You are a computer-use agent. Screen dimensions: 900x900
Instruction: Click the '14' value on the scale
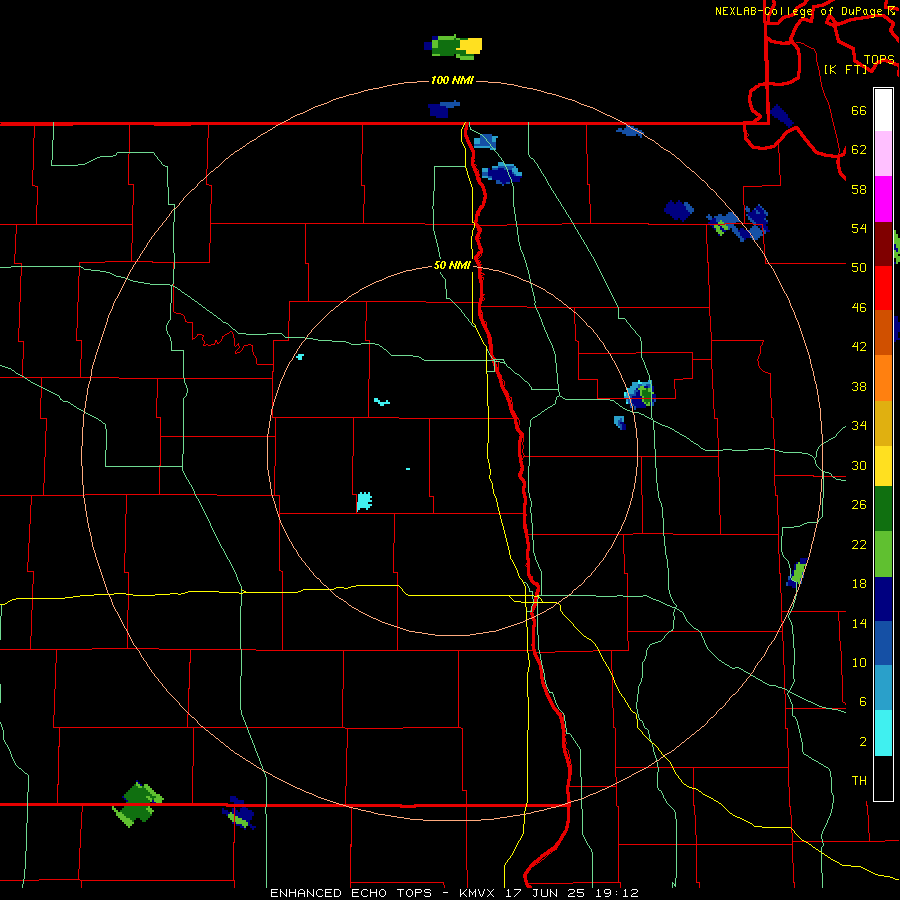click(859, 623)
